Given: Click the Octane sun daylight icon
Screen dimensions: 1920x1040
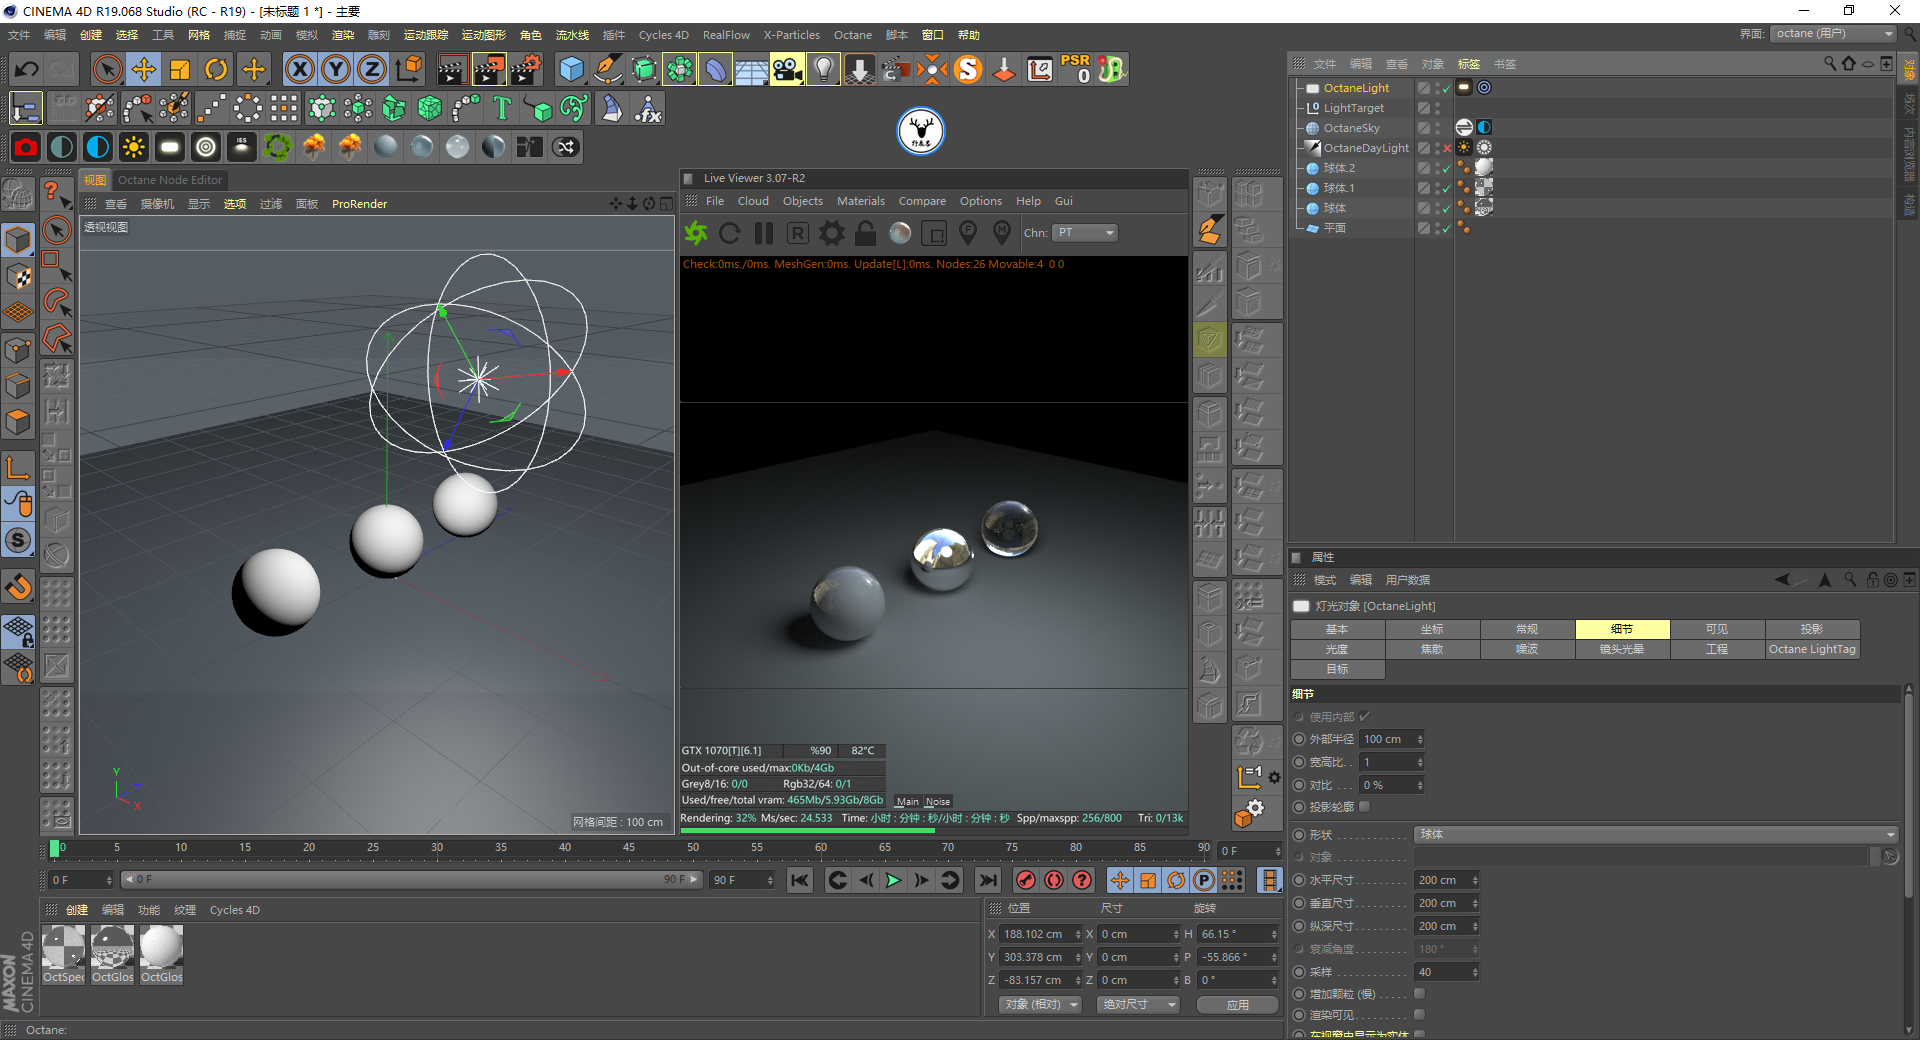Looking at the screenshot, I should pyautogui.click(x=134, y=147).
